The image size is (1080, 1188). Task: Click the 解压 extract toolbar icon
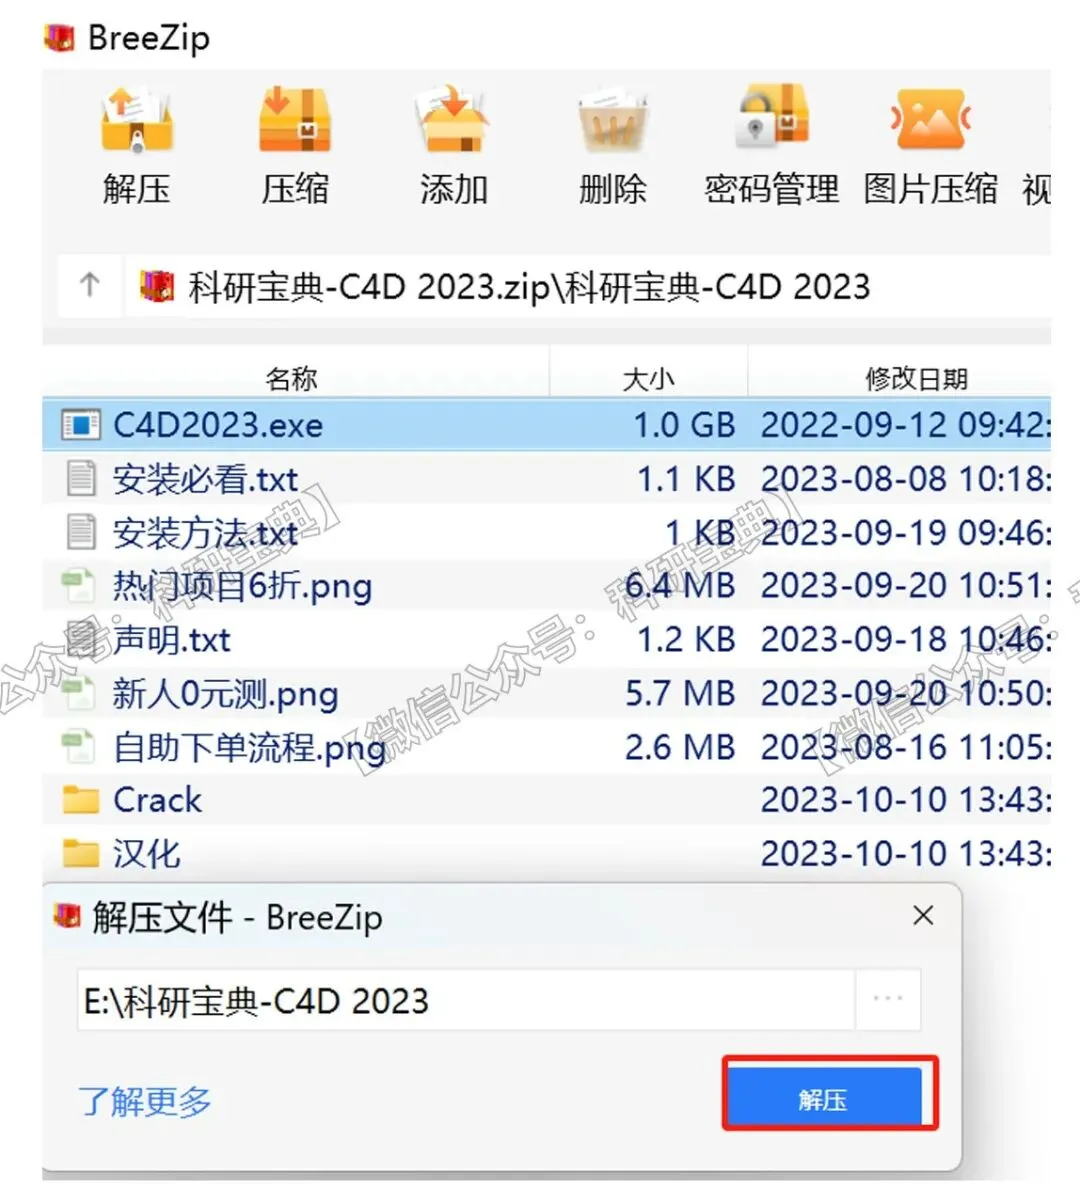[x=137, y=120]
